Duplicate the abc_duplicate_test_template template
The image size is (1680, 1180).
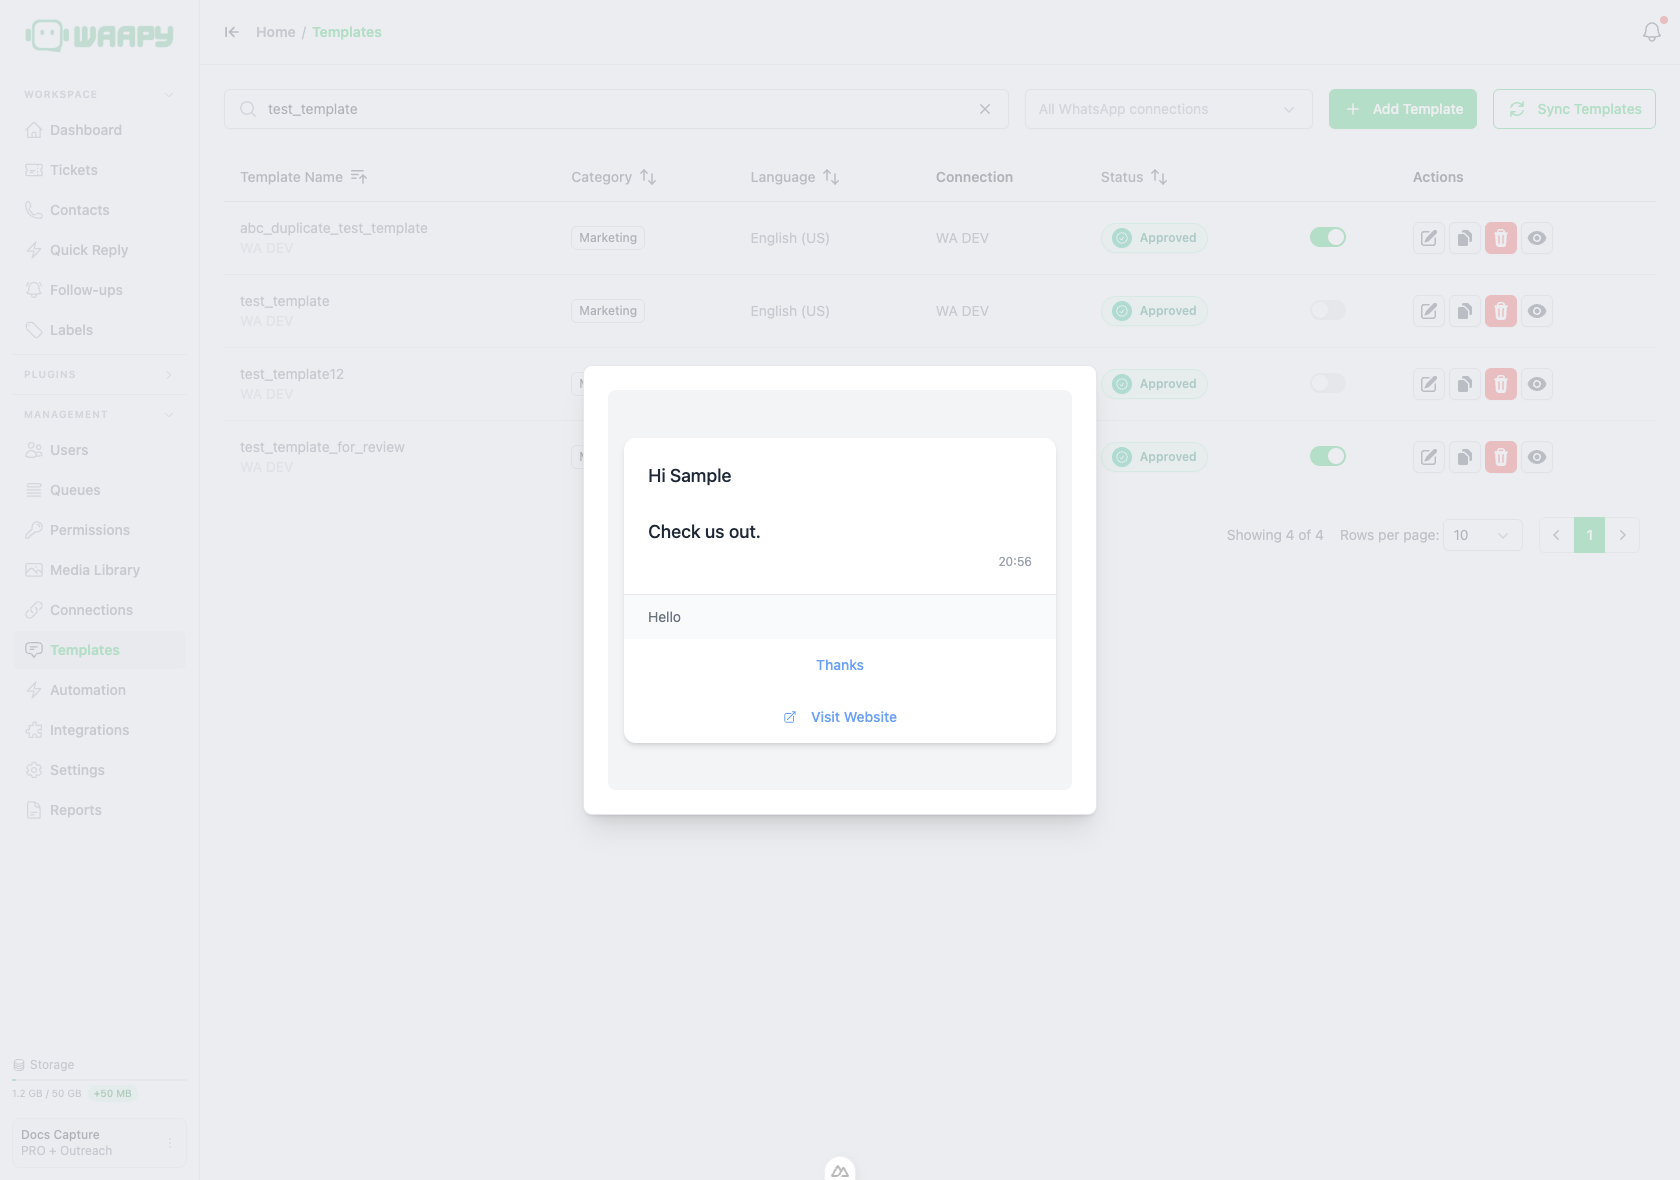[x=1464, y=238]
